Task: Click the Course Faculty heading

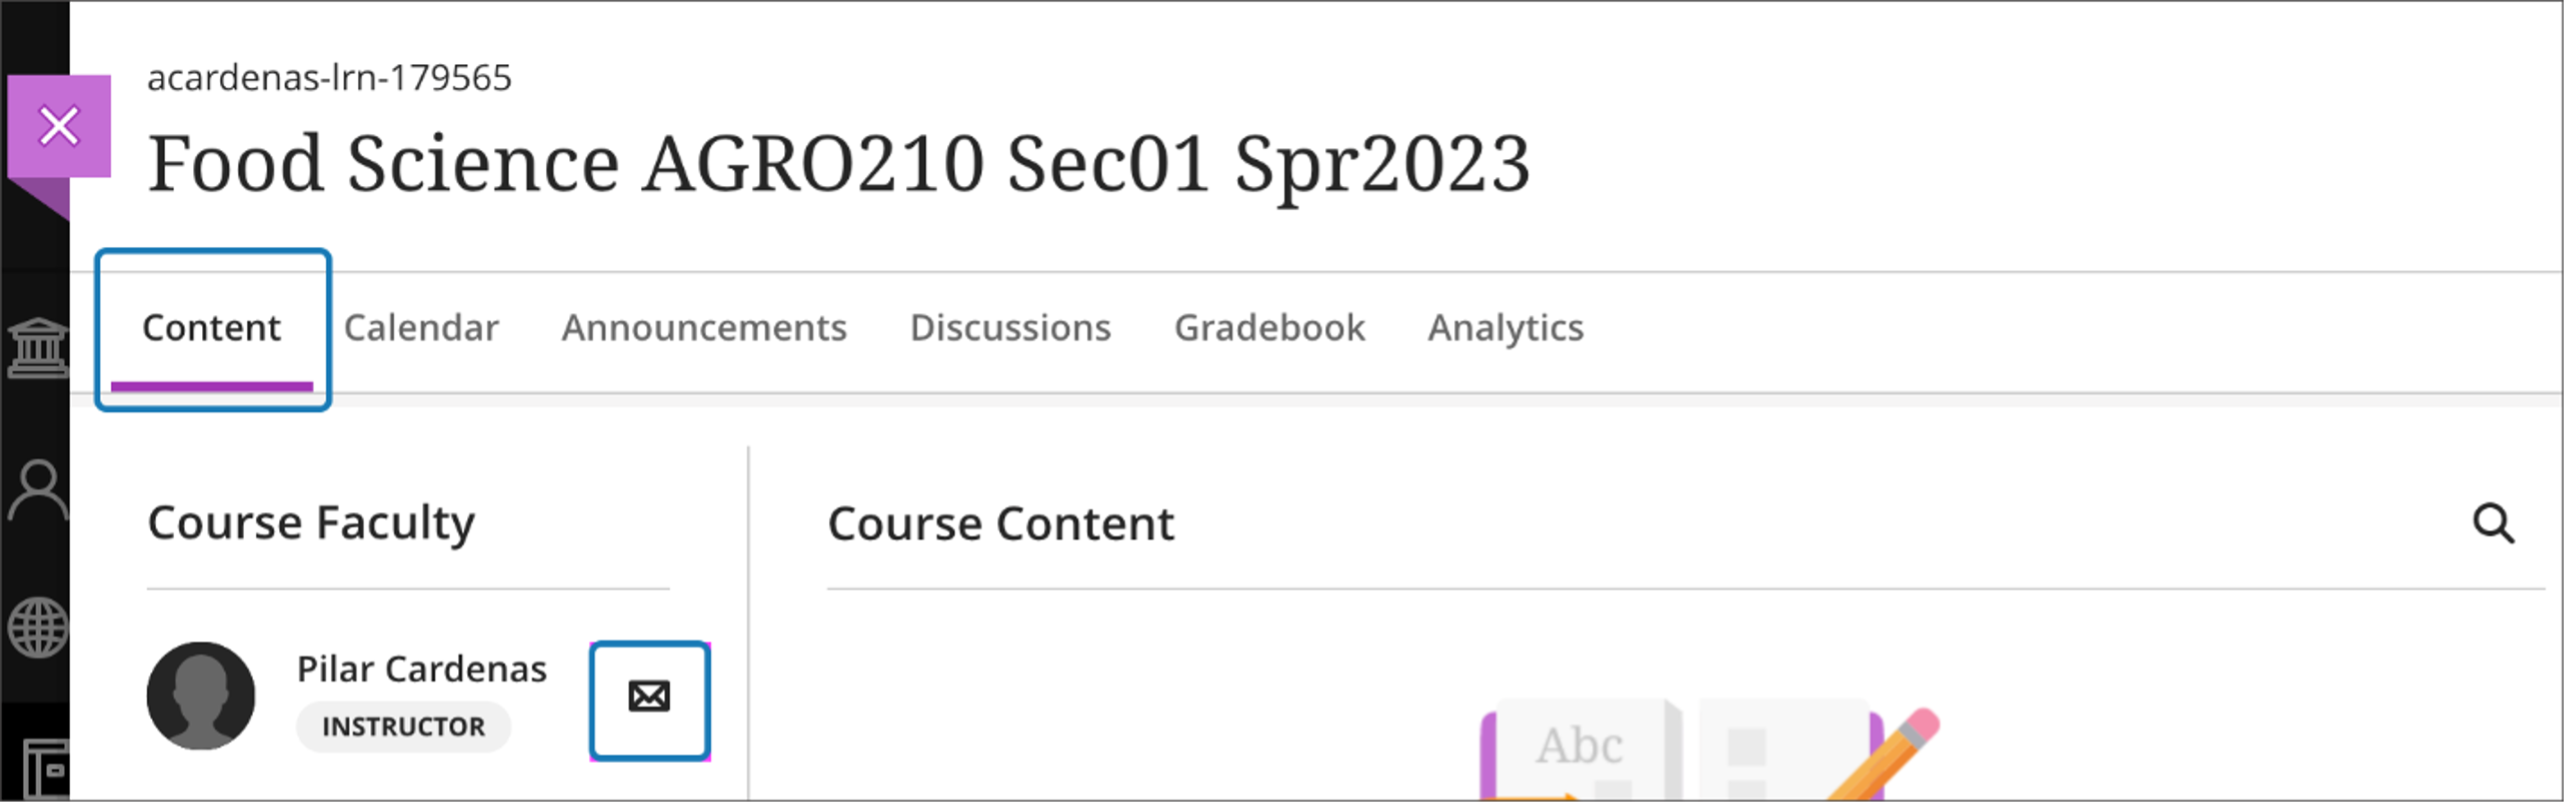Action: (311, 523)
